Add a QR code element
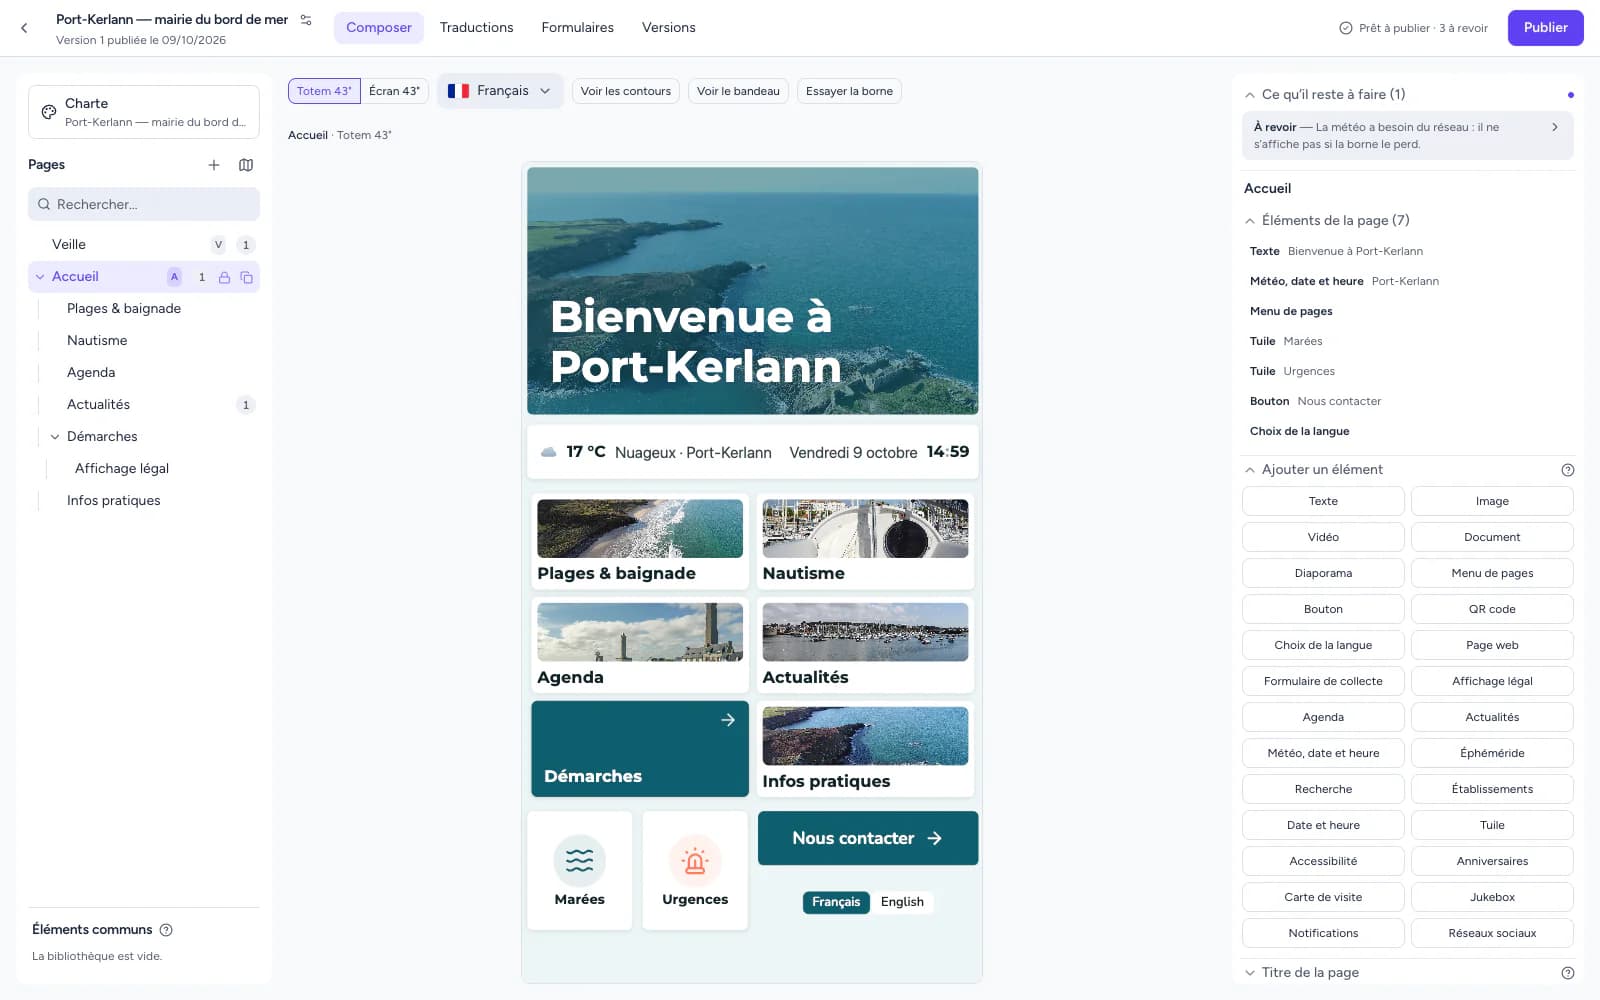Image resolution: width=1600 pixels, height=1000 pixels. [x=1492, y=609]
